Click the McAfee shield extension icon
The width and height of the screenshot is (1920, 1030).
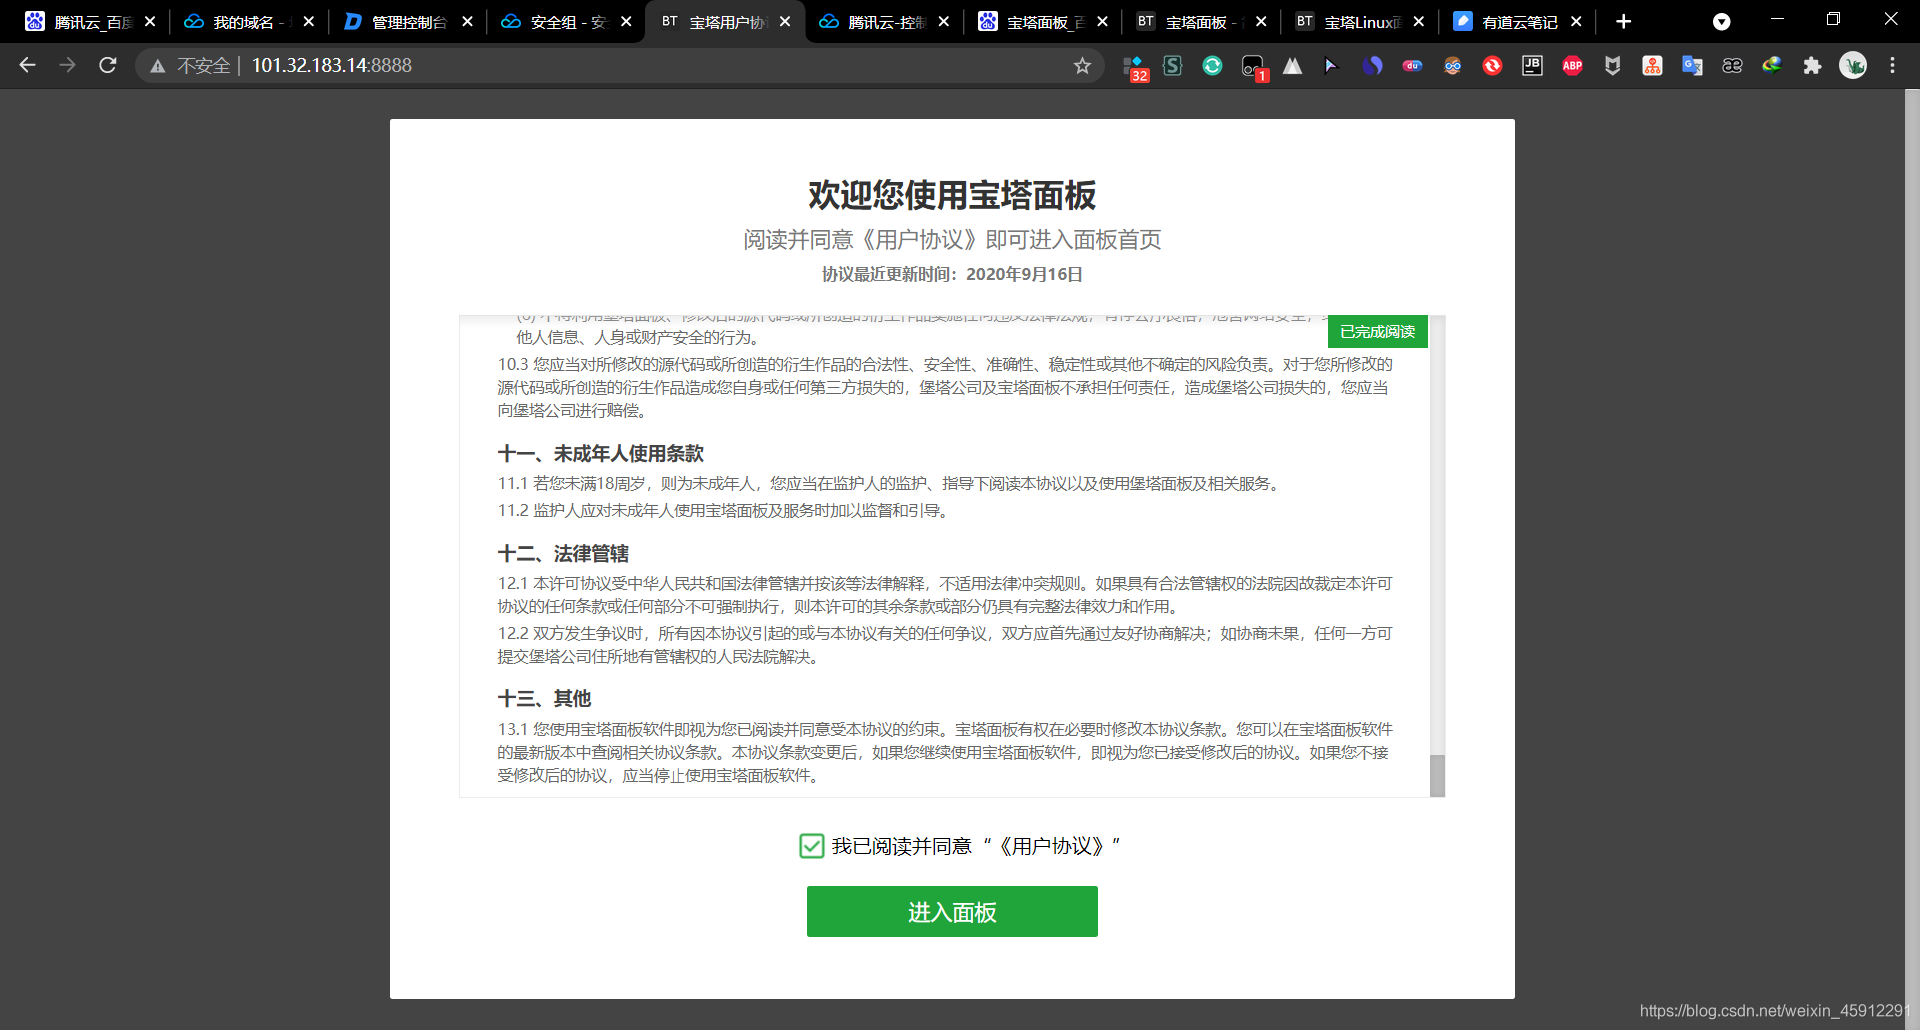1612,65
